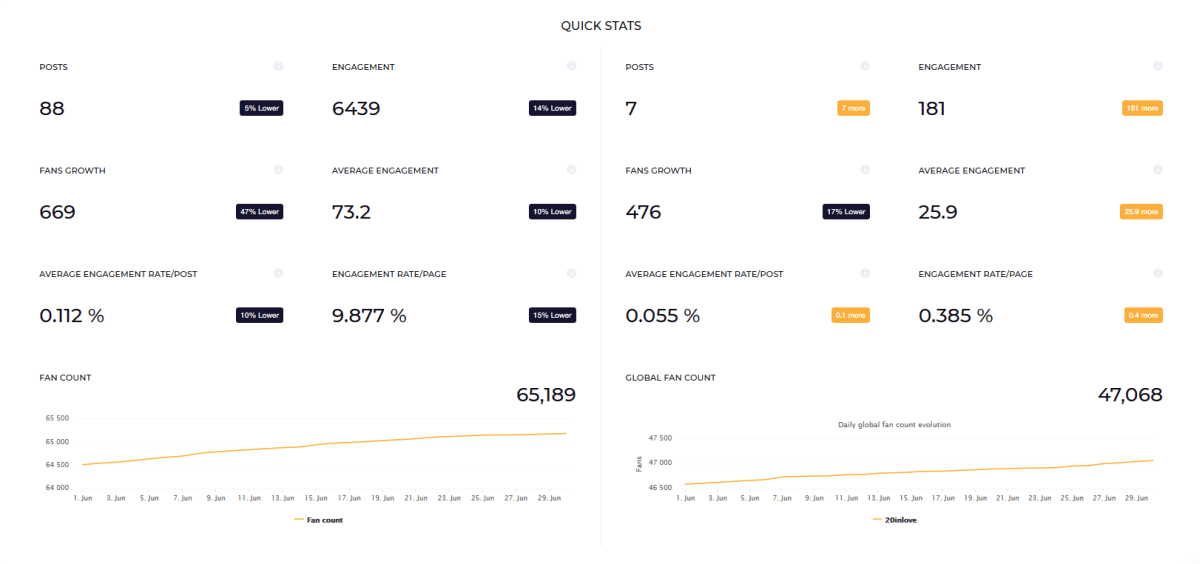1200x564 pixels.
Task: Click '10% Lower' badge beside 73.2
Action: (553, 212)
